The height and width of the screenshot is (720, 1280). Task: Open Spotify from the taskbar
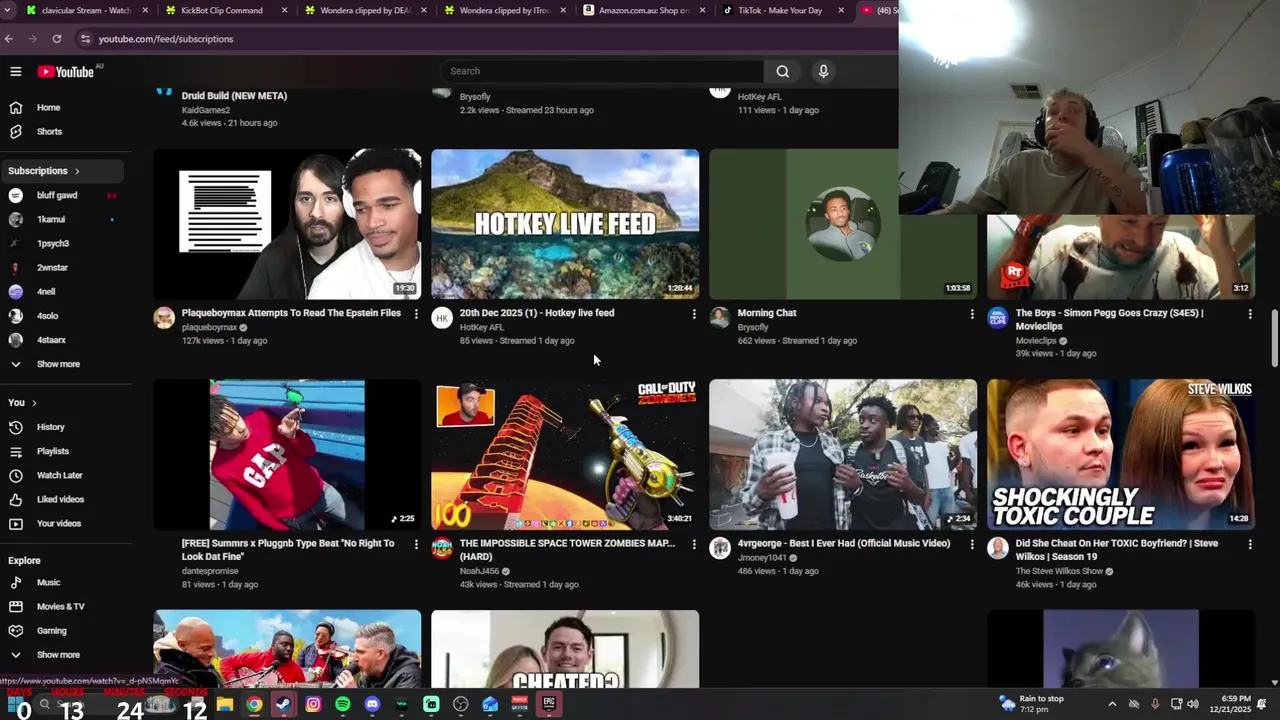(x=343, y=704)
